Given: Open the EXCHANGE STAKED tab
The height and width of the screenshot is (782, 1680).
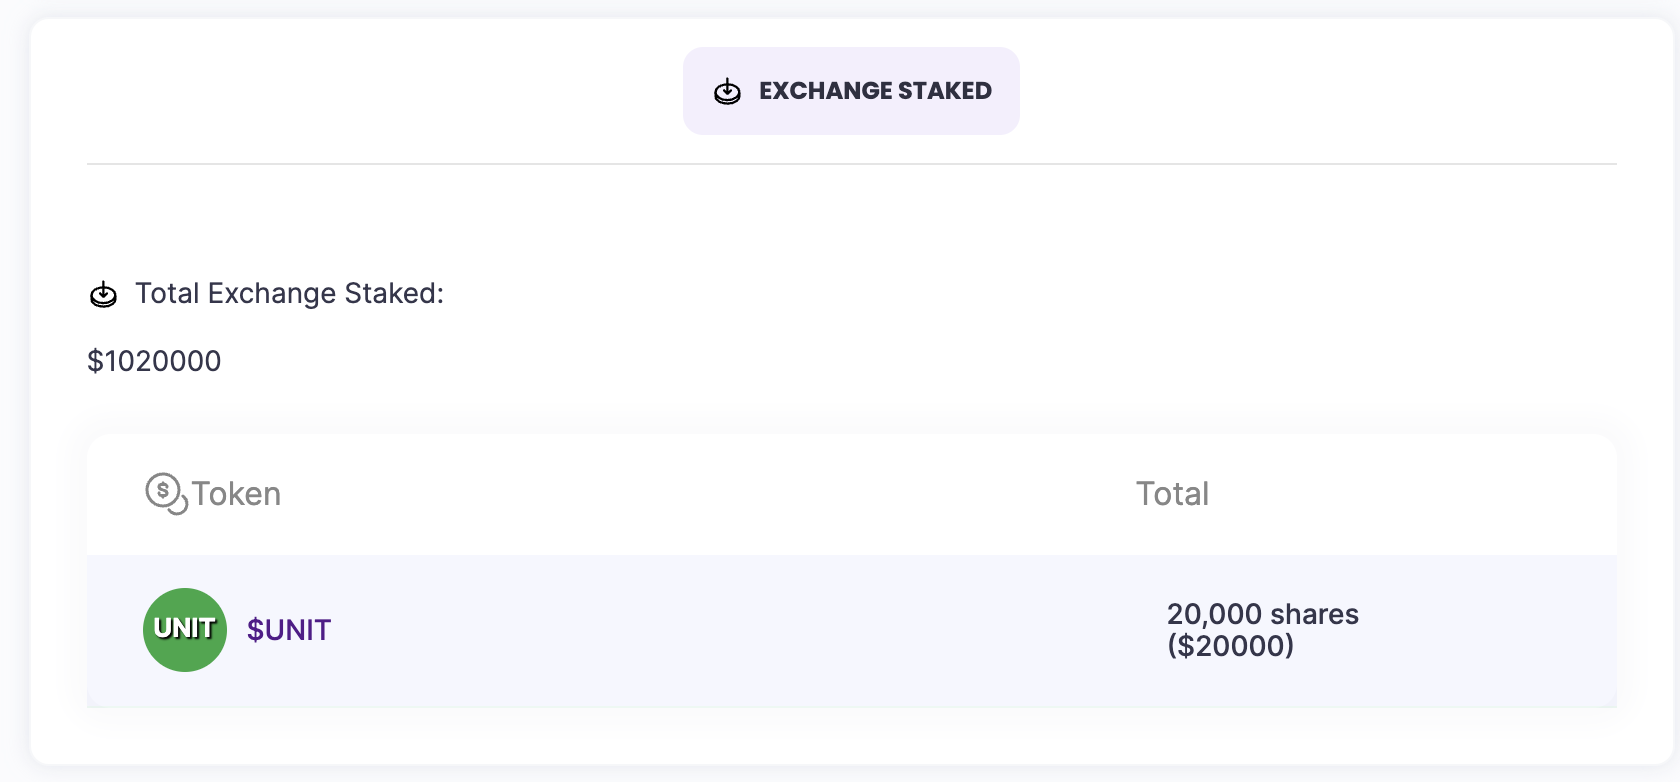Looking at the screenshot, I should [x=851, y=91].
